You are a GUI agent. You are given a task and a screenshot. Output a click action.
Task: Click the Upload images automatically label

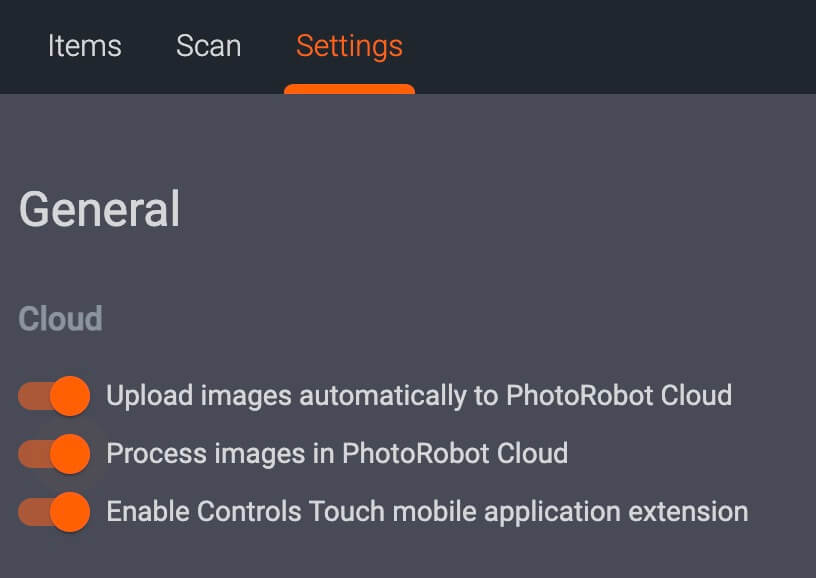419,395
